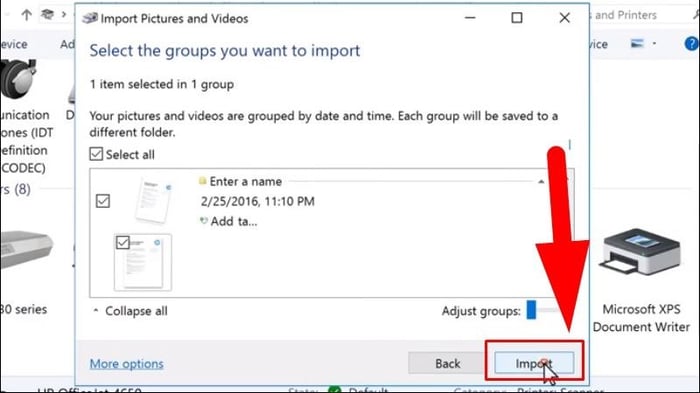Uncheck the 2/25/2016 group checkbox
700x393 pixels.
pos(103,201)
